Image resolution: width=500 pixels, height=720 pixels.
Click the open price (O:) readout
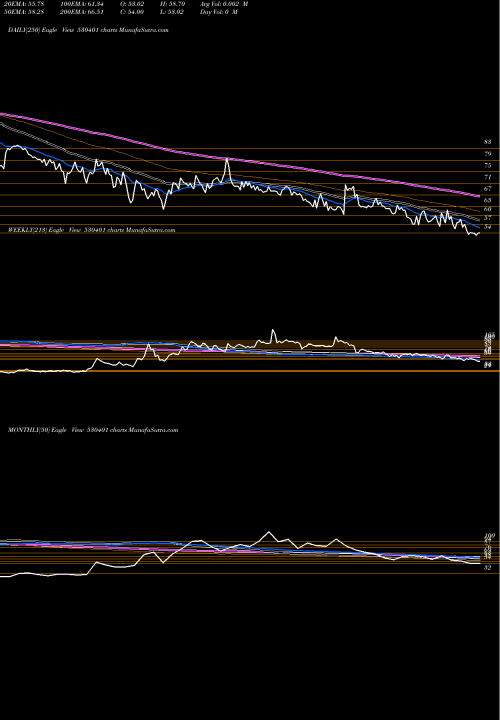[x=132, y=4]
